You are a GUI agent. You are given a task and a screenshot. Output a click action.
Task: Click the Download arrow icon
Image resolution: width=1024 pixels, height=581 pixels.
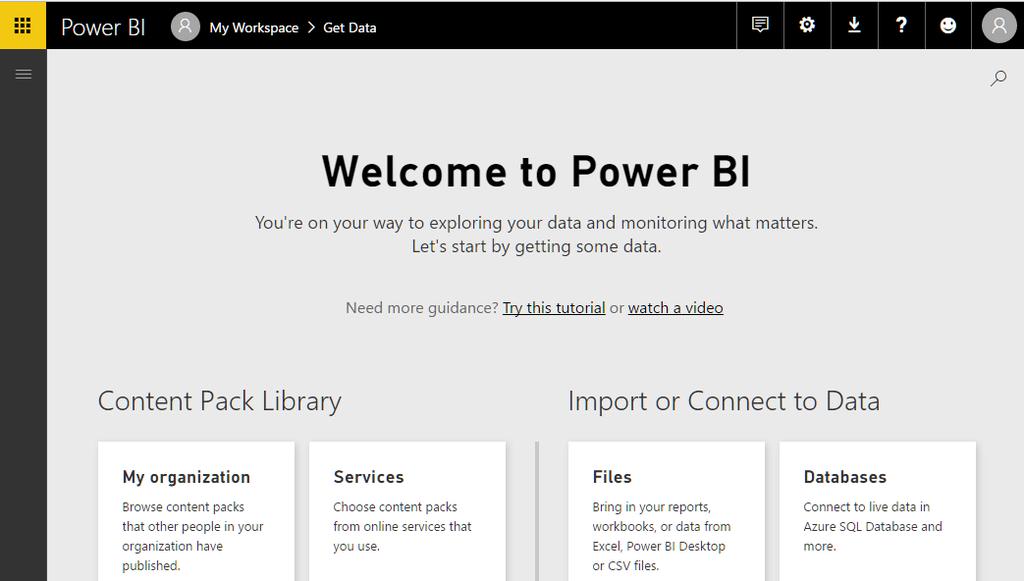(x=854, y=25)
